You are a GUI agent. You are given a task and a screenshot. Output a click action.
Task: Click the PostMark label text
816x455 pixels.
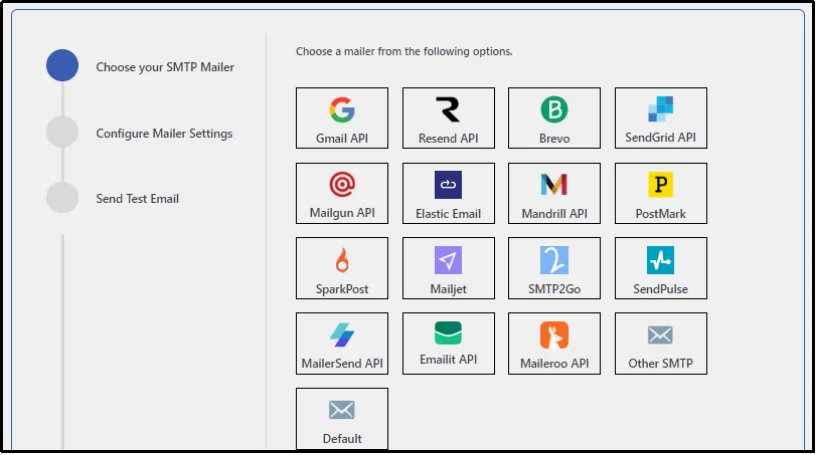coord(660,214)
